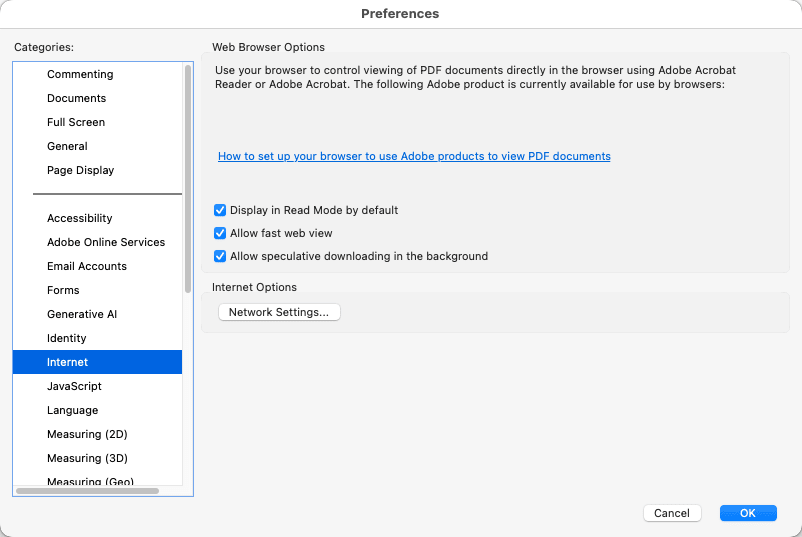The width and height of the screenshot is (802, 537).
Task: Switch to JavaScript preferences
Action: coord(97,386)
